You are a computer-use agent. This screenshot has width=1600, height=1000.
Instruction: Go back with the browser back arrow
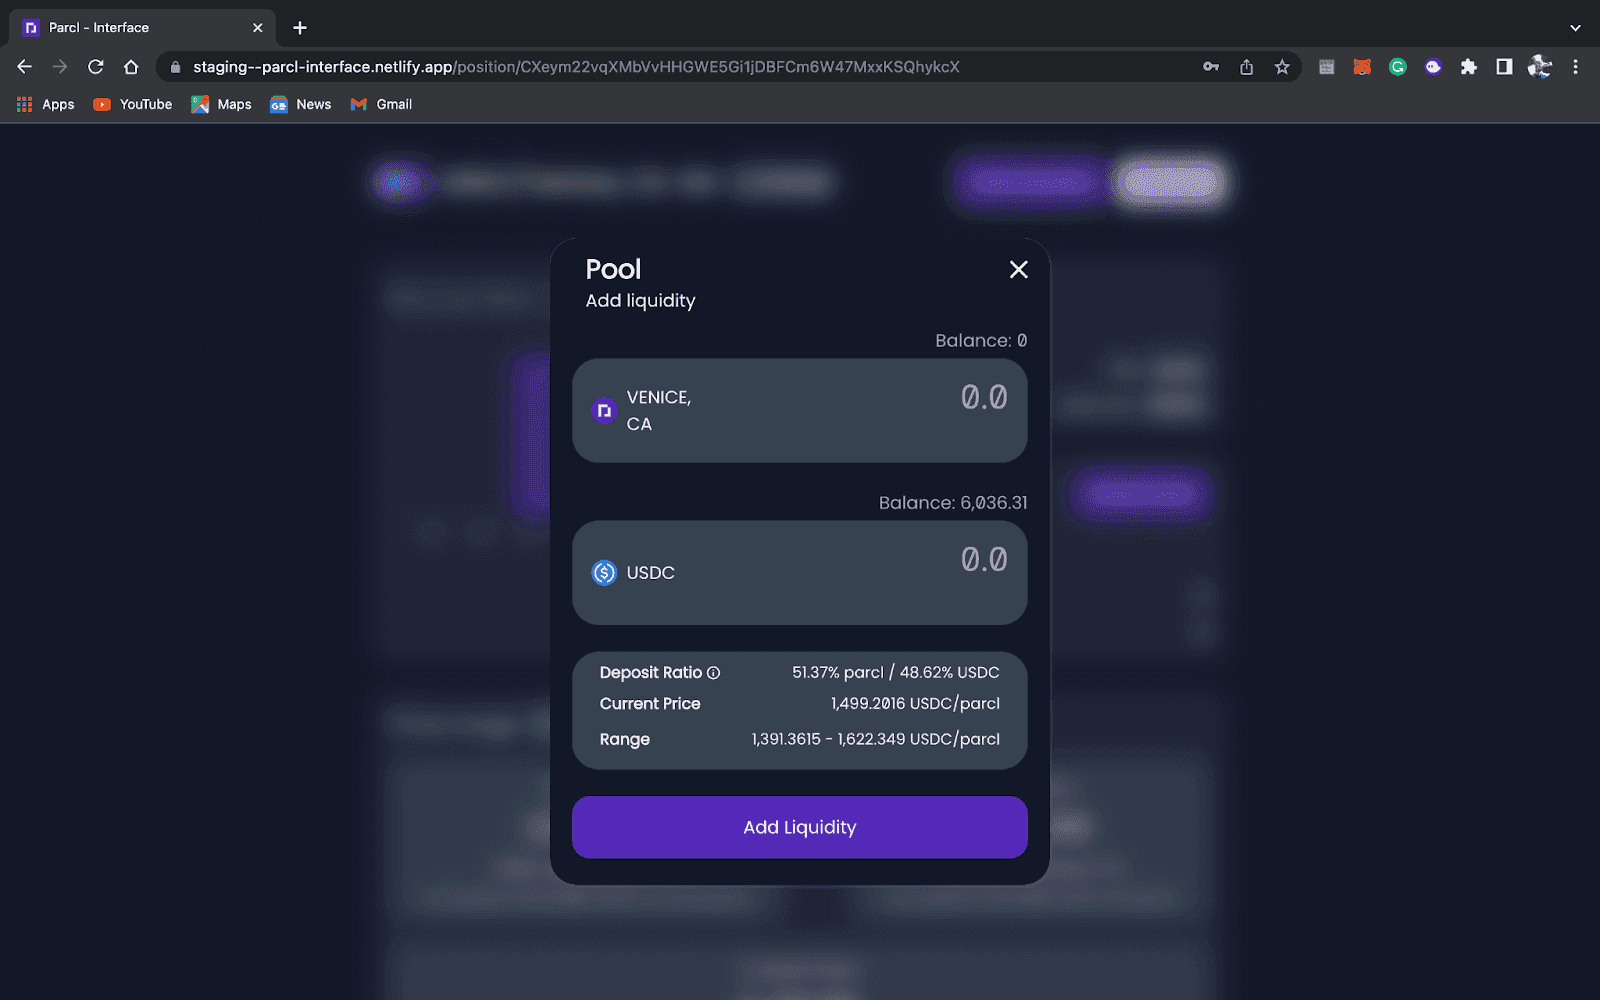point(25,67)
